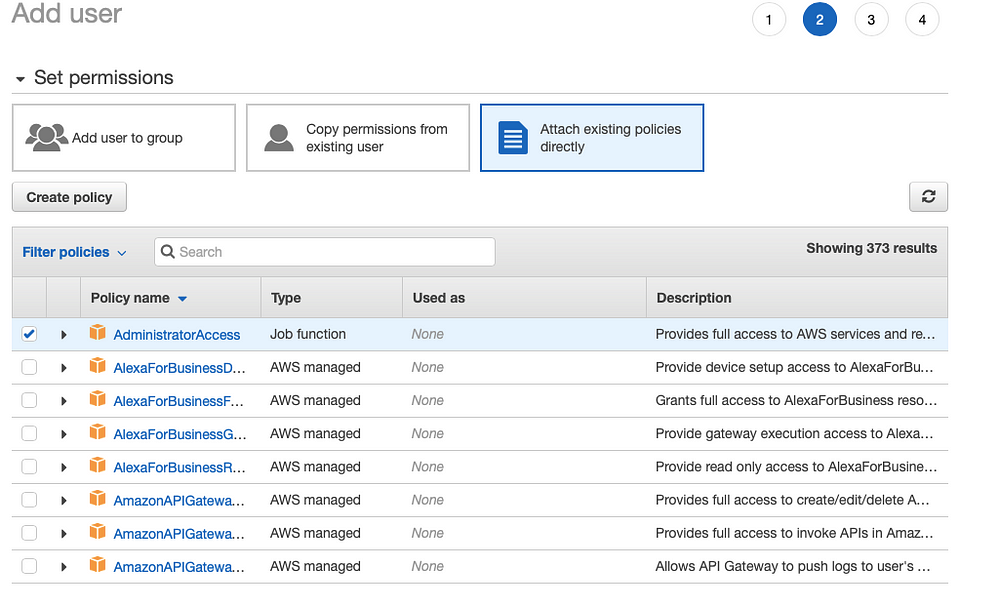Open the Filter policies dropdown
The image size is (1000, 614).
(74, 252)
